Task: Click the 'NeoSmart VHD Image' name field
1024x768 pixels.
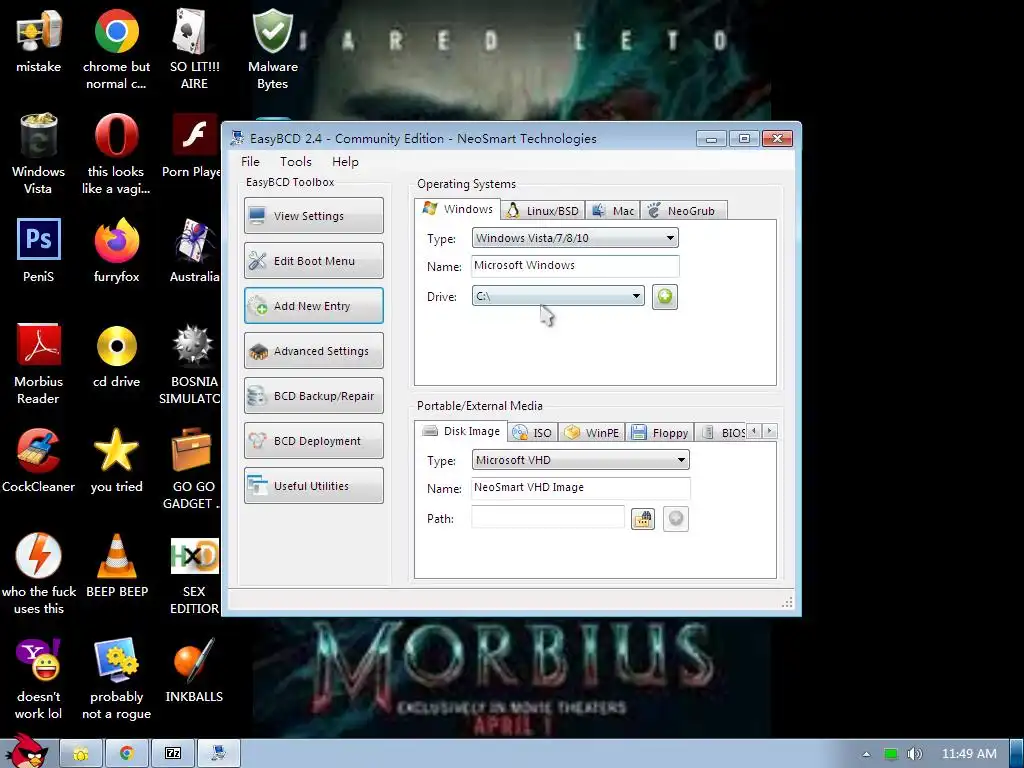Action: (x=580, y=488)
